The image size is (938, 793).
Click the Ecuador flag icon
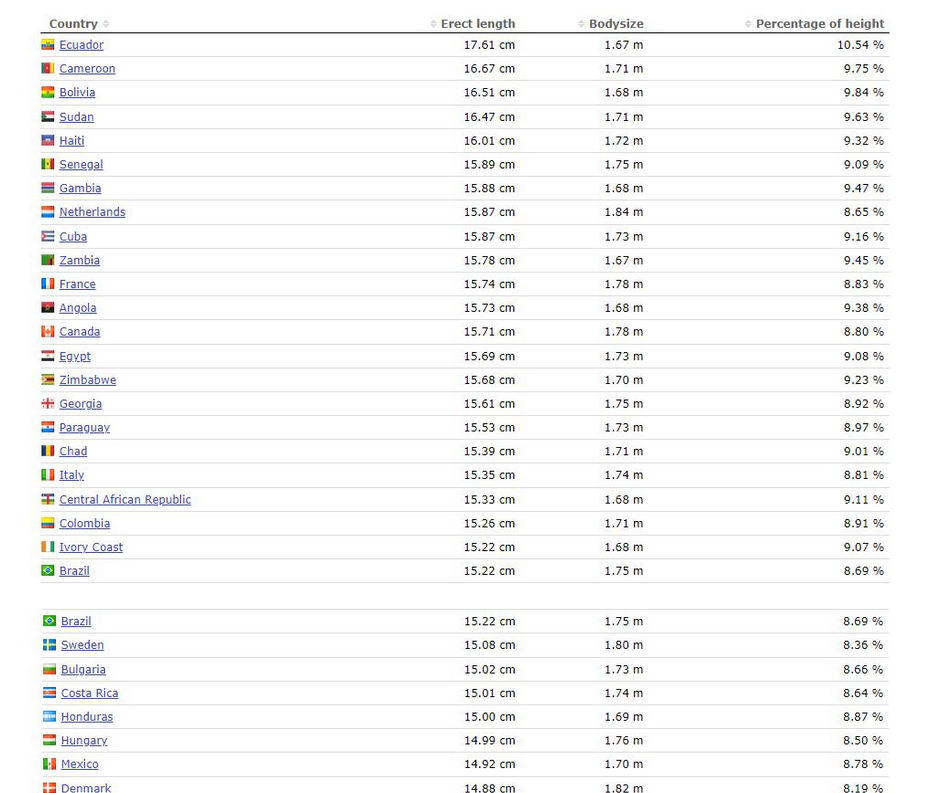[47, 45]
